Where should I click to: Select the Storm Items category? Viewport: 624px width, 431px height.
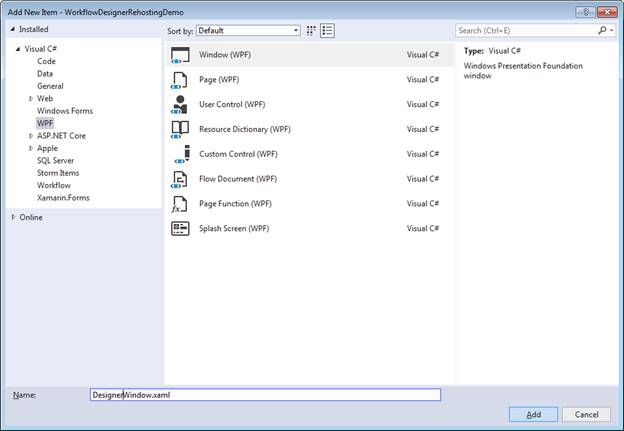58,173
